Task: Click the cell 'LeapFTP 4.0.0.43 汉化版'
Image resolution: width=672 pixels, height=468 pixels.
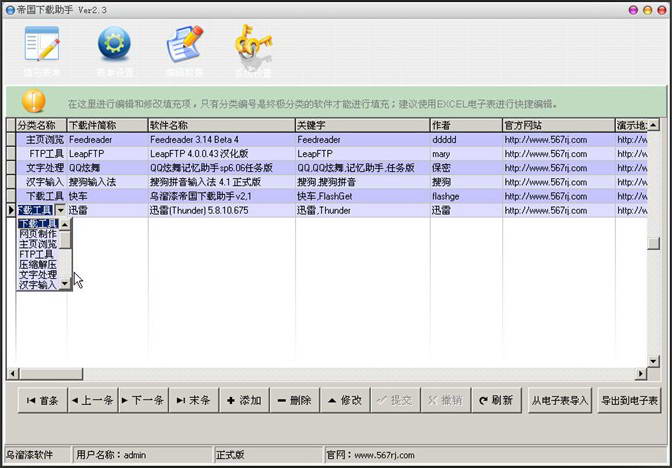Action: tap(222, 153)
